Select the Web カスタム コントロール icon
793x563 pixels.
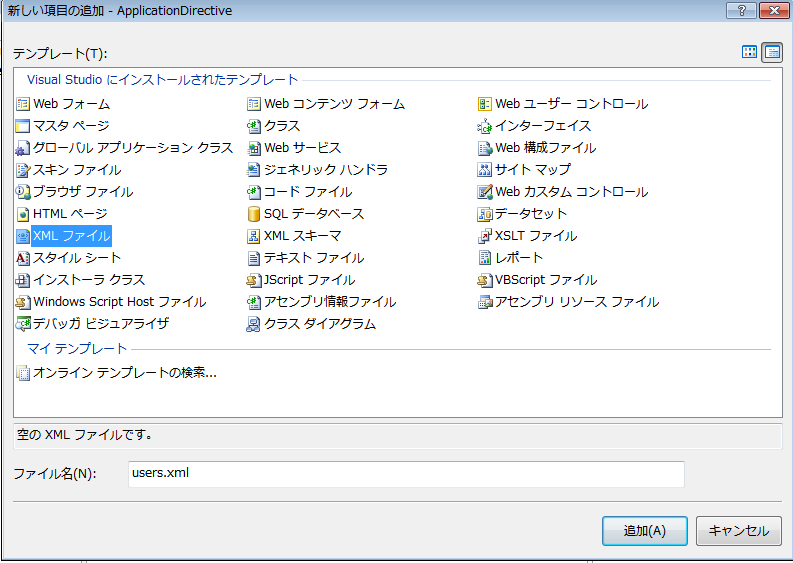pyautogui.click(x=484, y=192)
